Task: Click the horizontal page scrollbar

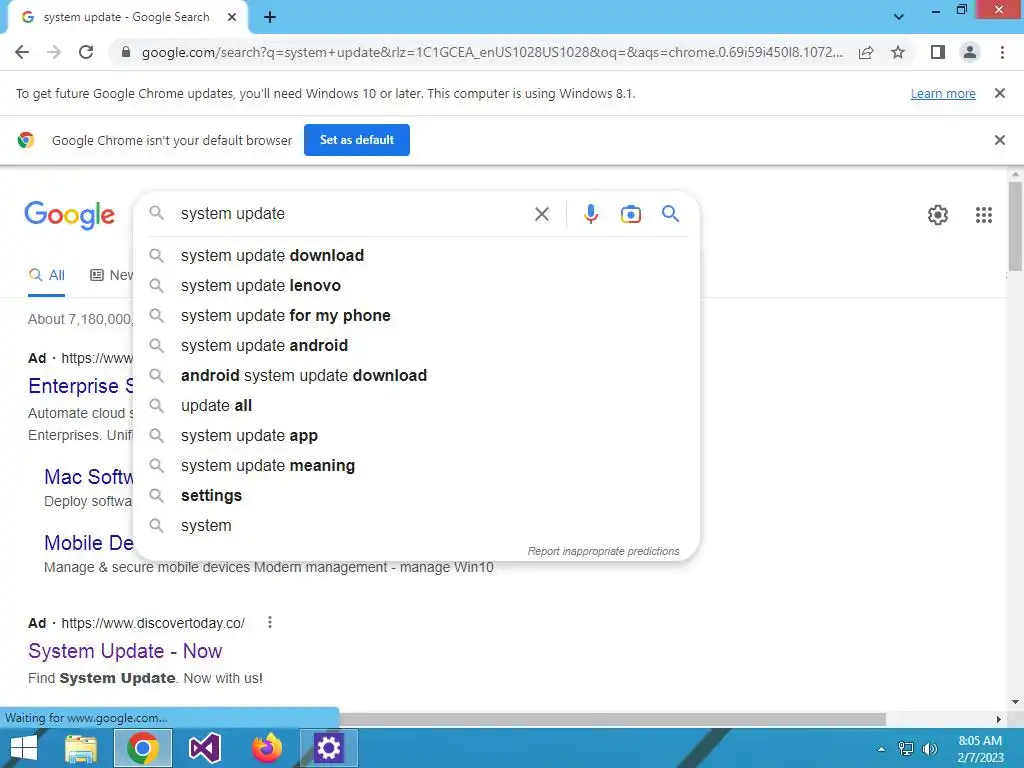Action: point(613,719)
